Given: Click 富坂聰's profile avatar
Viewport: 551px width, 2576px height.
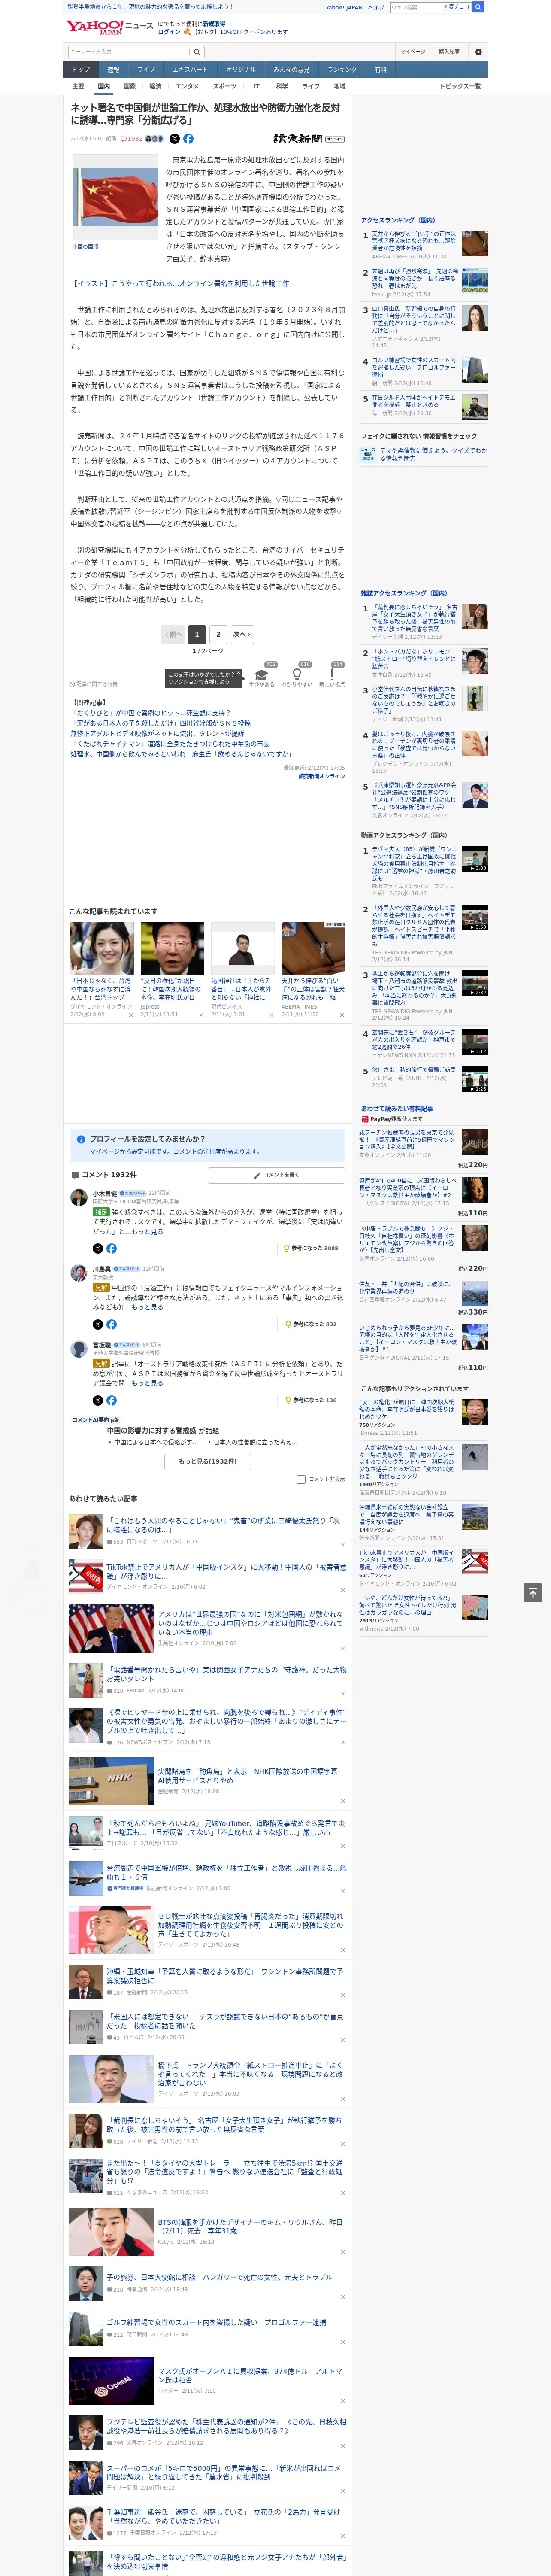Looking at the screenshot, I should tap(78, 1349).
